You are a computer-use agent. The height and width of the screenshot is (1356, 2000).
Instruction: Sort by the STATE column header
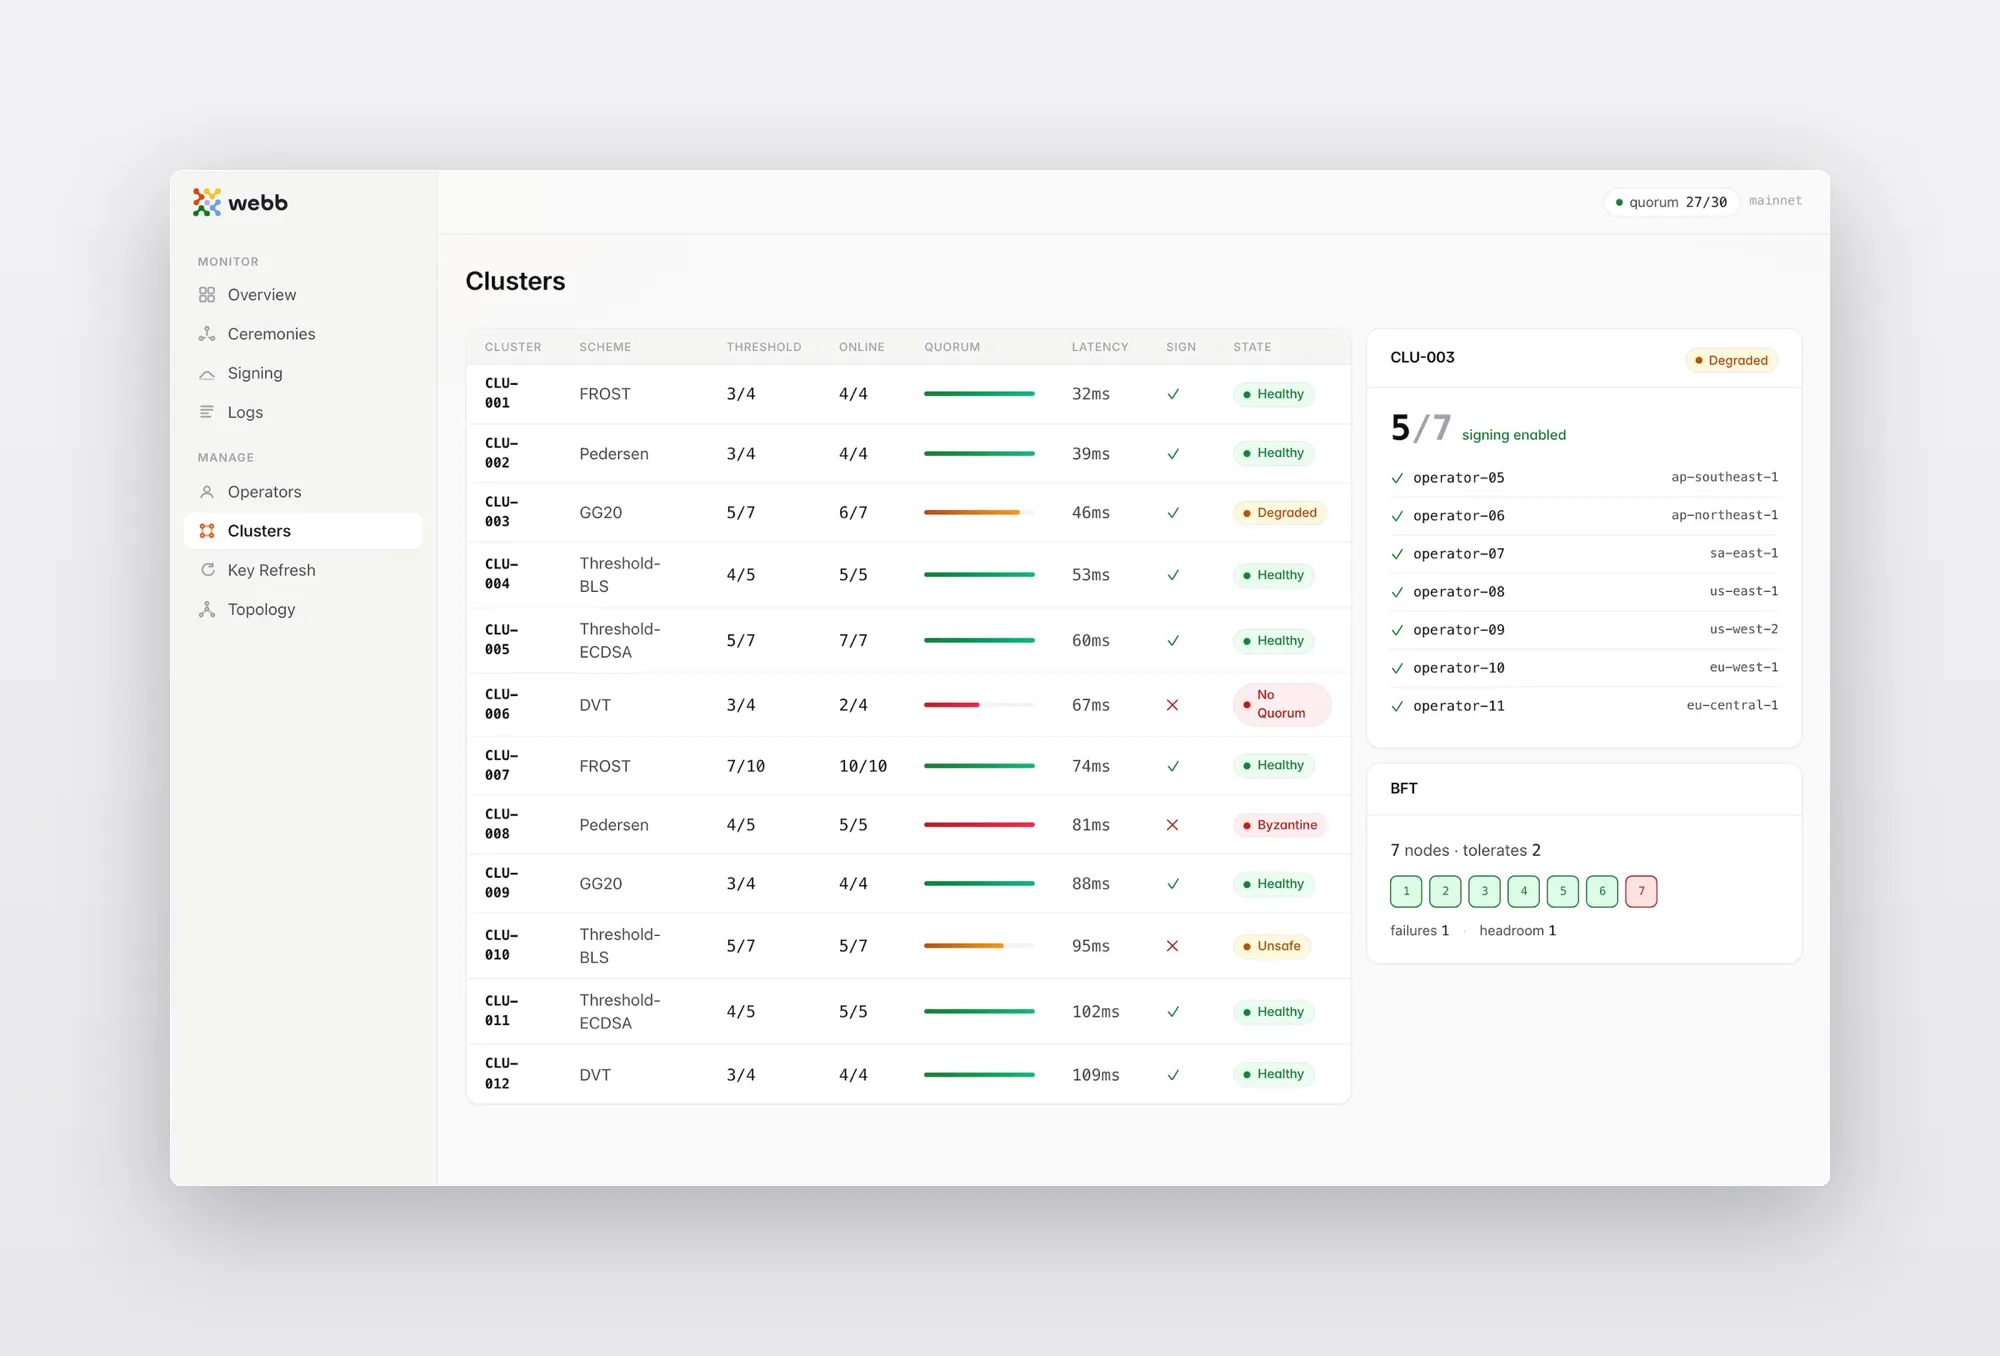[1252, 347]
